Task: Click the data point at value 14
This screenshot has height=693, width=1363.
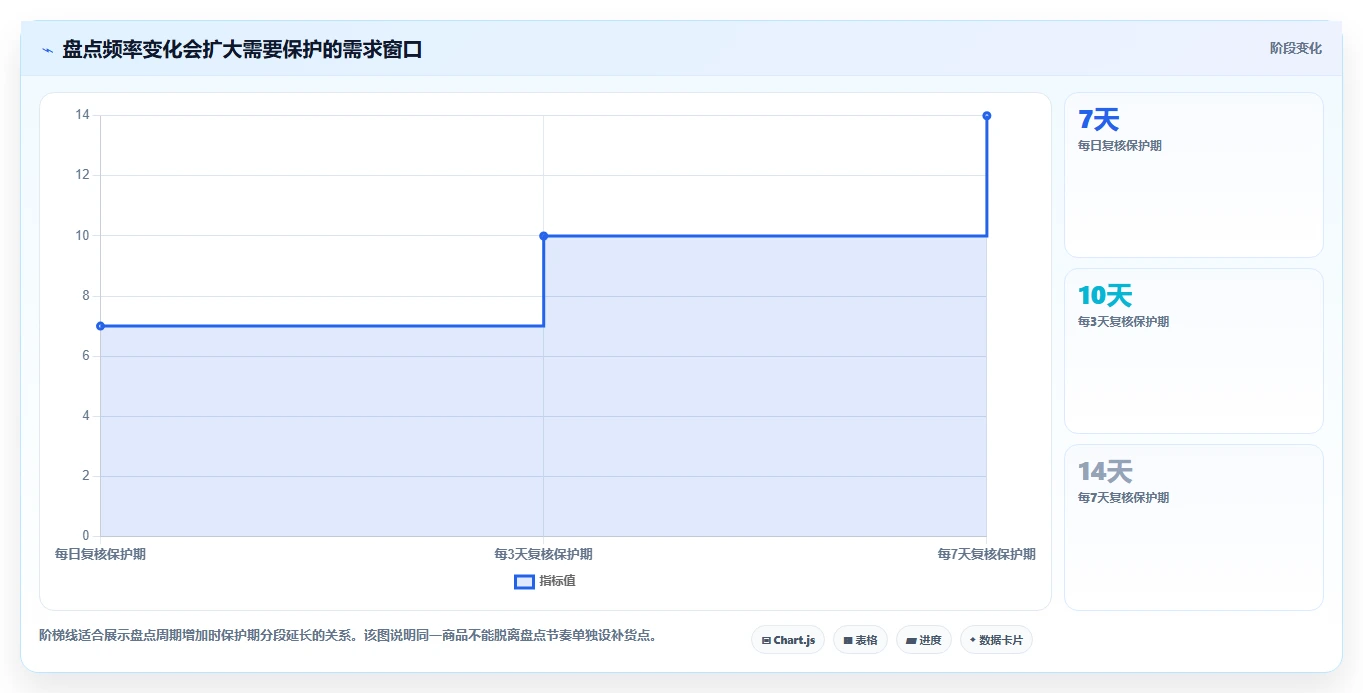Action: point(987,116)
